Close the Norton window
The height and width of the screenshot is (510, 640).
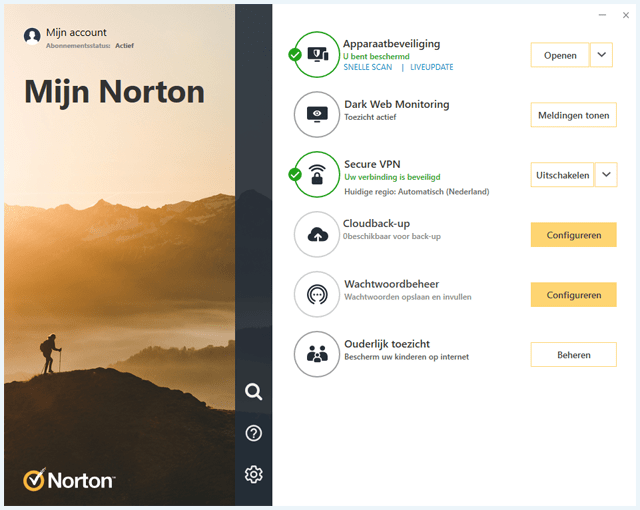626,15
